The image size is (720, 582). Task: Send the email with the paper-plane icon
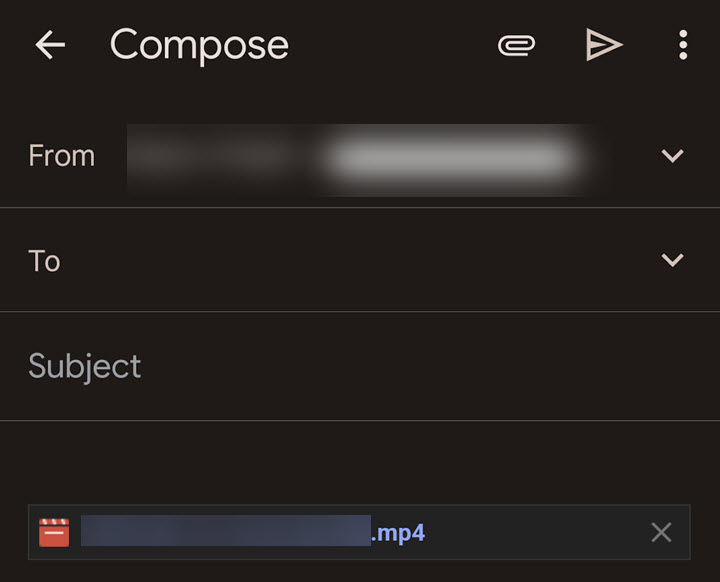pyautogui.click(x=603, y=45)
